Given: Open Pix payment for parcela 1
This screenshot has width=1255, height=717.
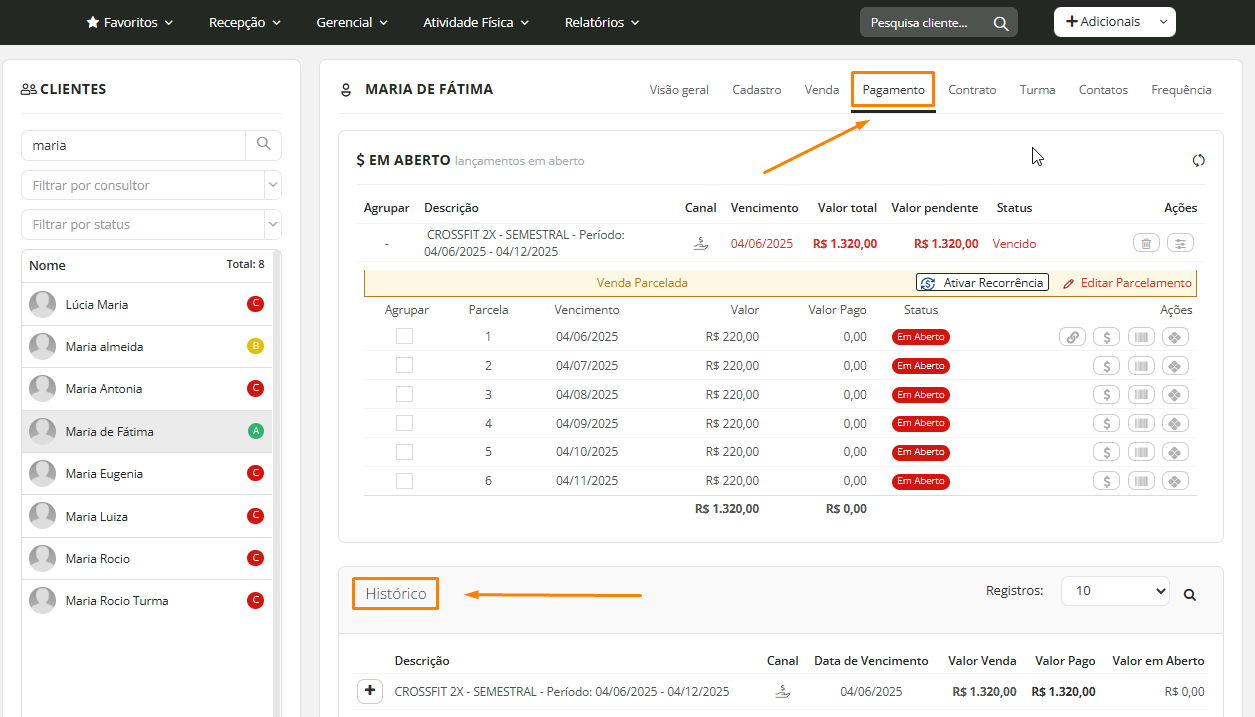Looking at the screenshot, I should pos(1175,337).
